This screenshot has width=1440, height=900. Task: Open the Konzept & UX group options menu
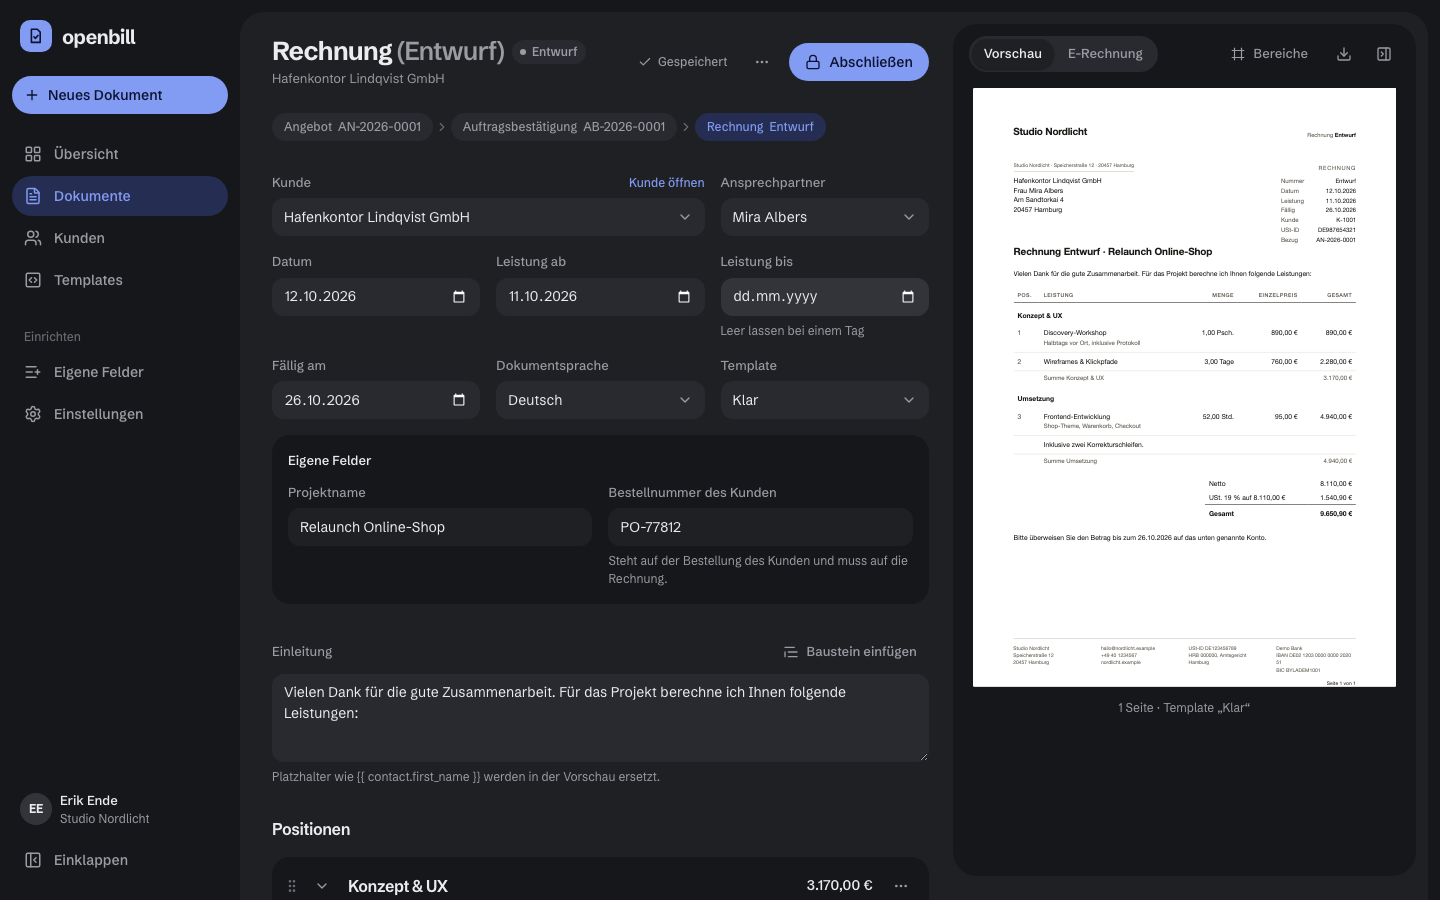901,886
